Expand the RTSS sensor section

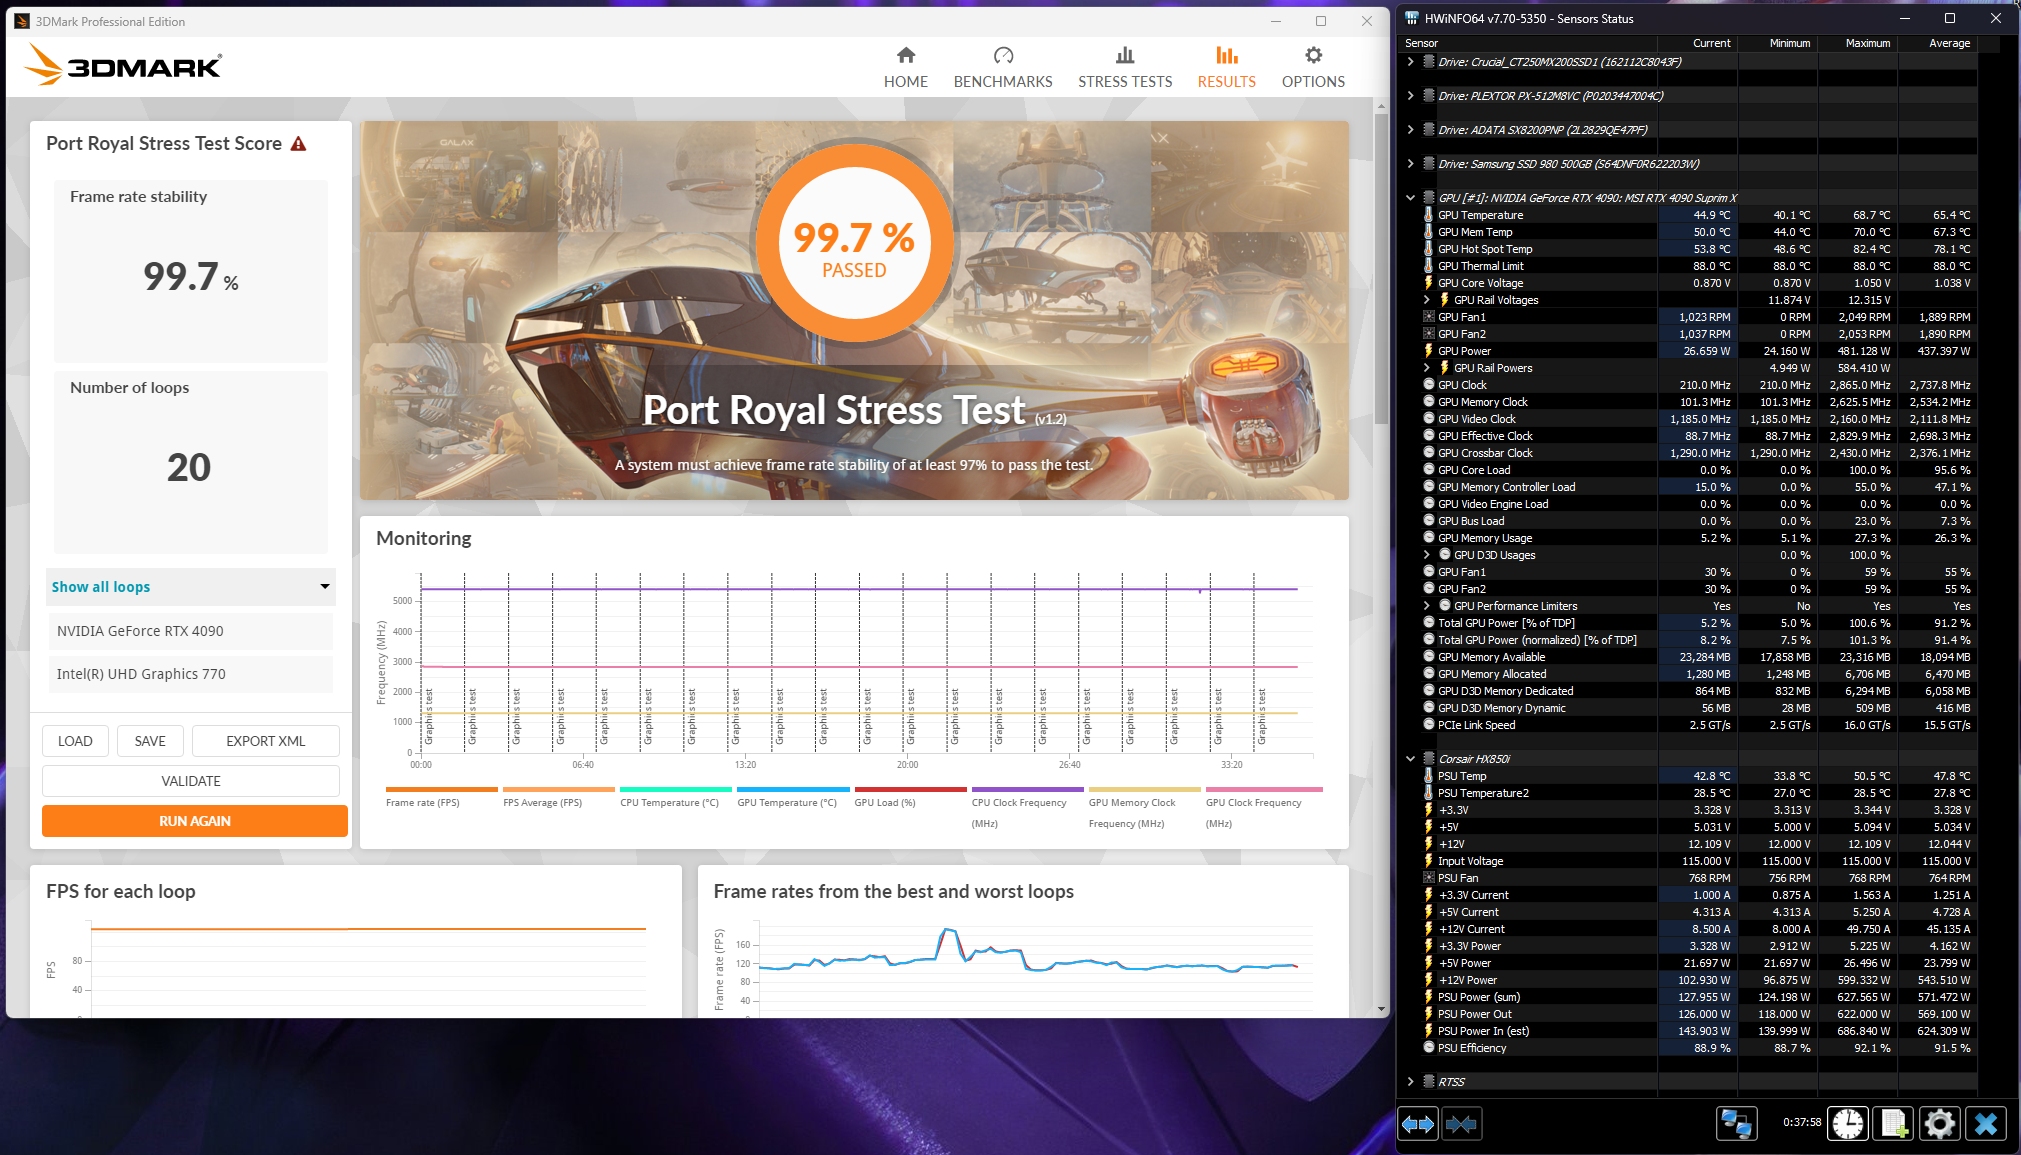tap(1410, 1082)
